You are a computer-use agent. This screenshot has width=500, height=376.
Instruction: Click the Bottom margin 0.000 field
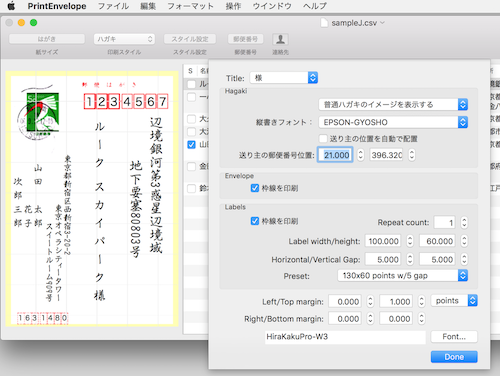click(396, 319)
